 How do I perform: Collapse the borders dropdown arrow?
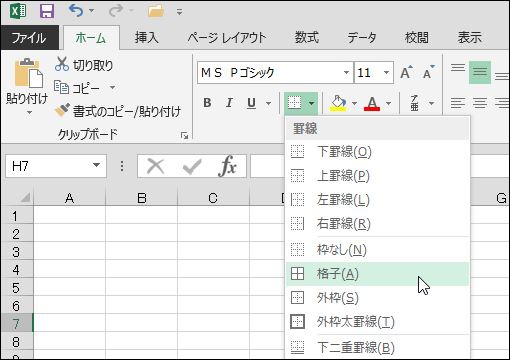click(x=311, y=103)
